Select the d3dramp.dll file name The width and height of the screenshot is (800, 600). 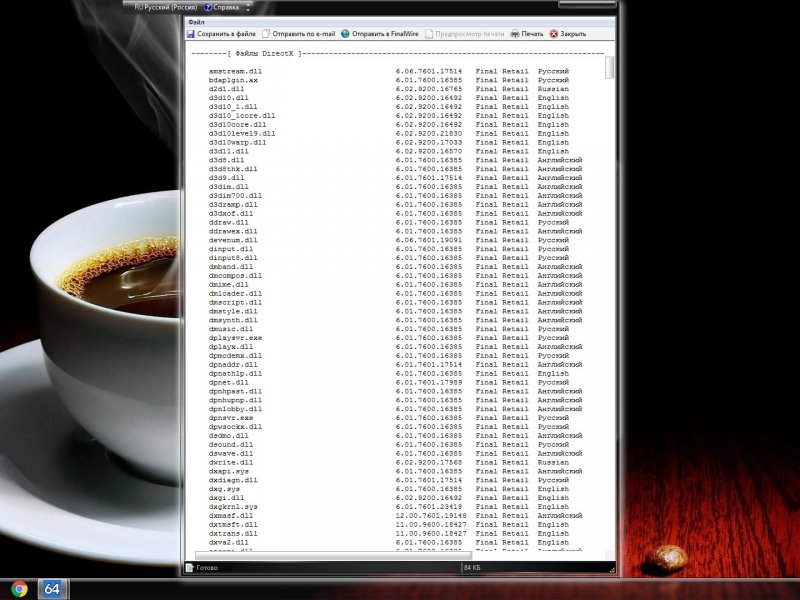233,205
